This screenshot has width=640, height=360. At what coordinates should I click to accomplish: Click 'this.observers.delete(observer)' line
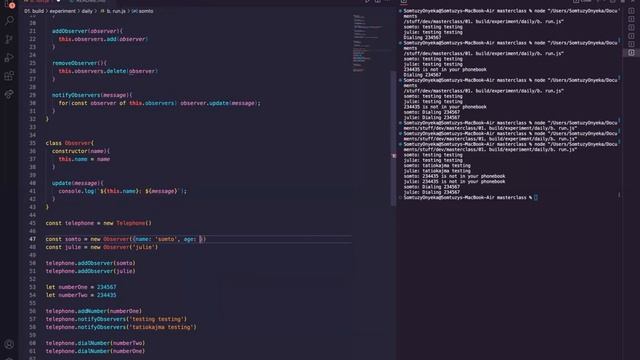tap(108, 71)
